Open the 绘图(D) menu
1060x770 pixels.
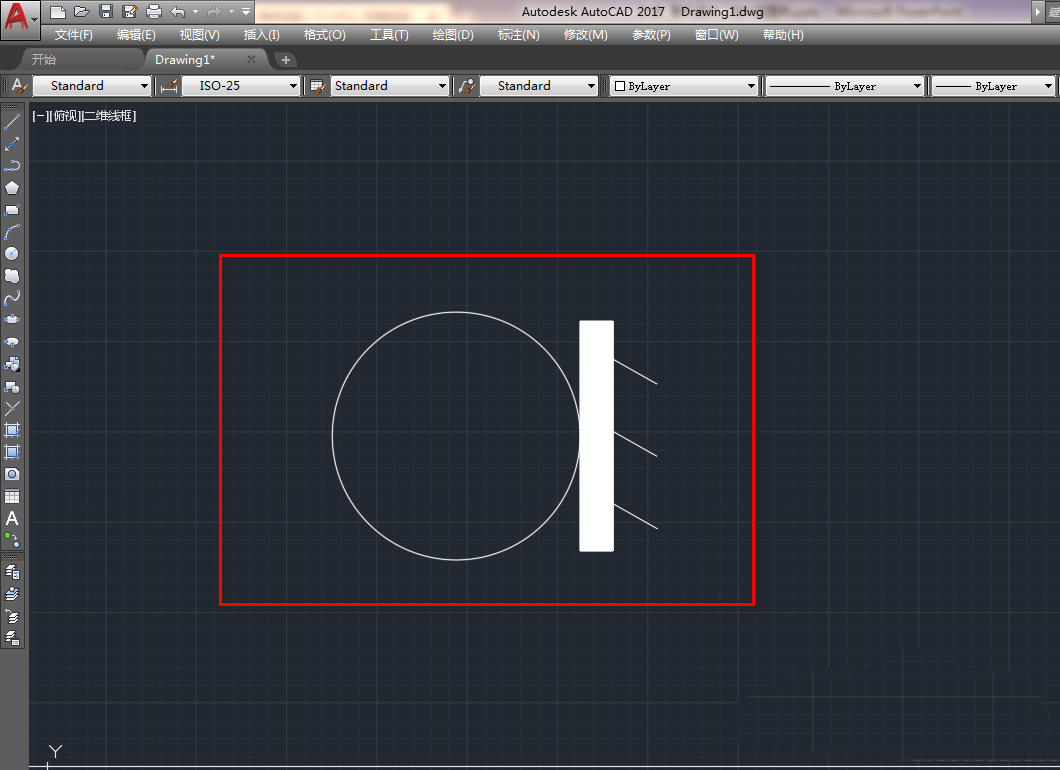tap(452, 35)
